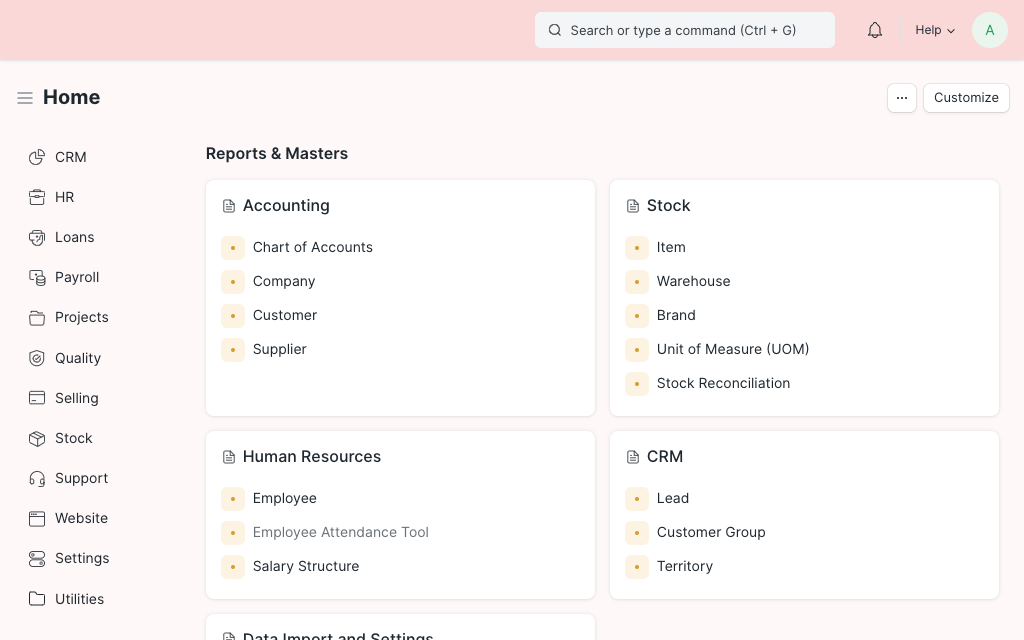Go to Selling in the sidebar

76,398
